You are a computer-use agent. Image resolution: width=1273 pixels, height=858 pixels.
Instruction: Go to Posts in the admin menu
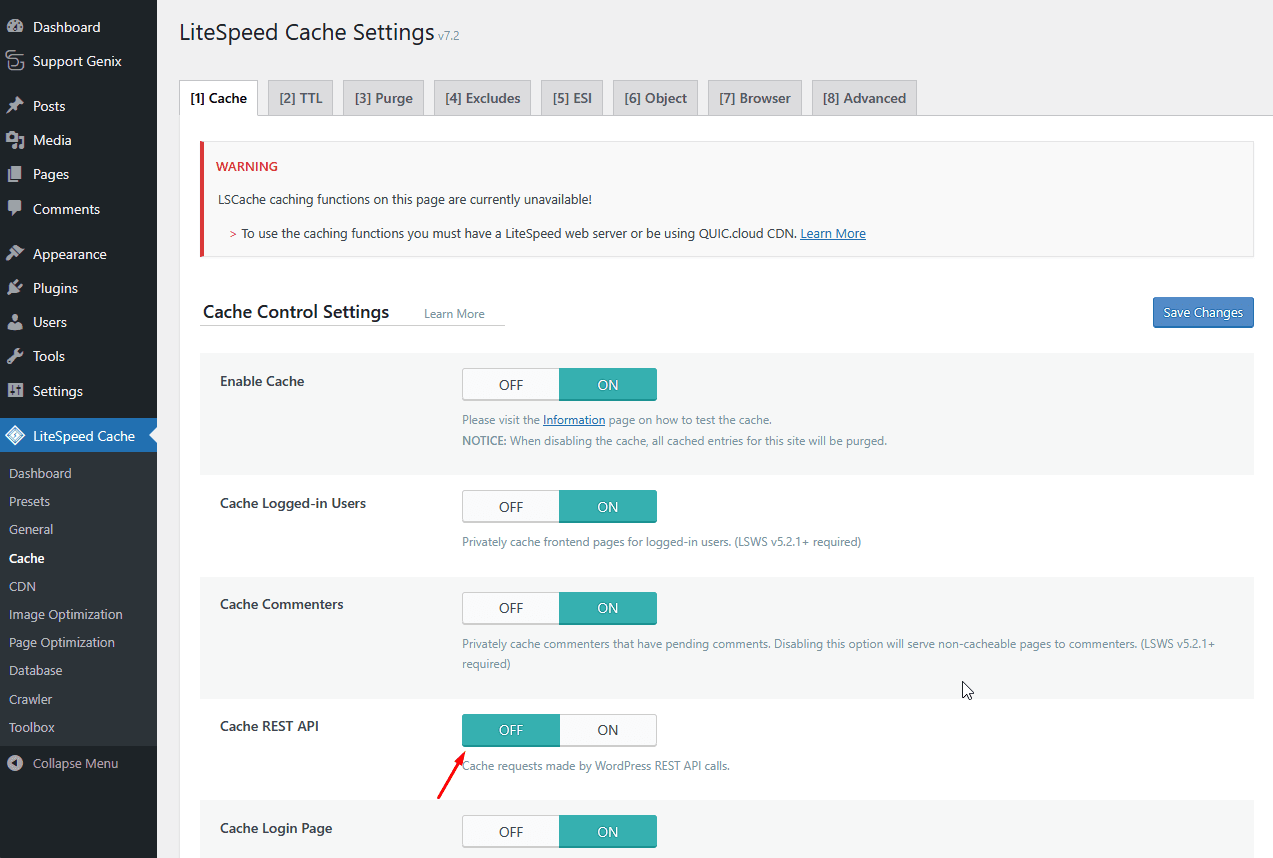point(78,106)
